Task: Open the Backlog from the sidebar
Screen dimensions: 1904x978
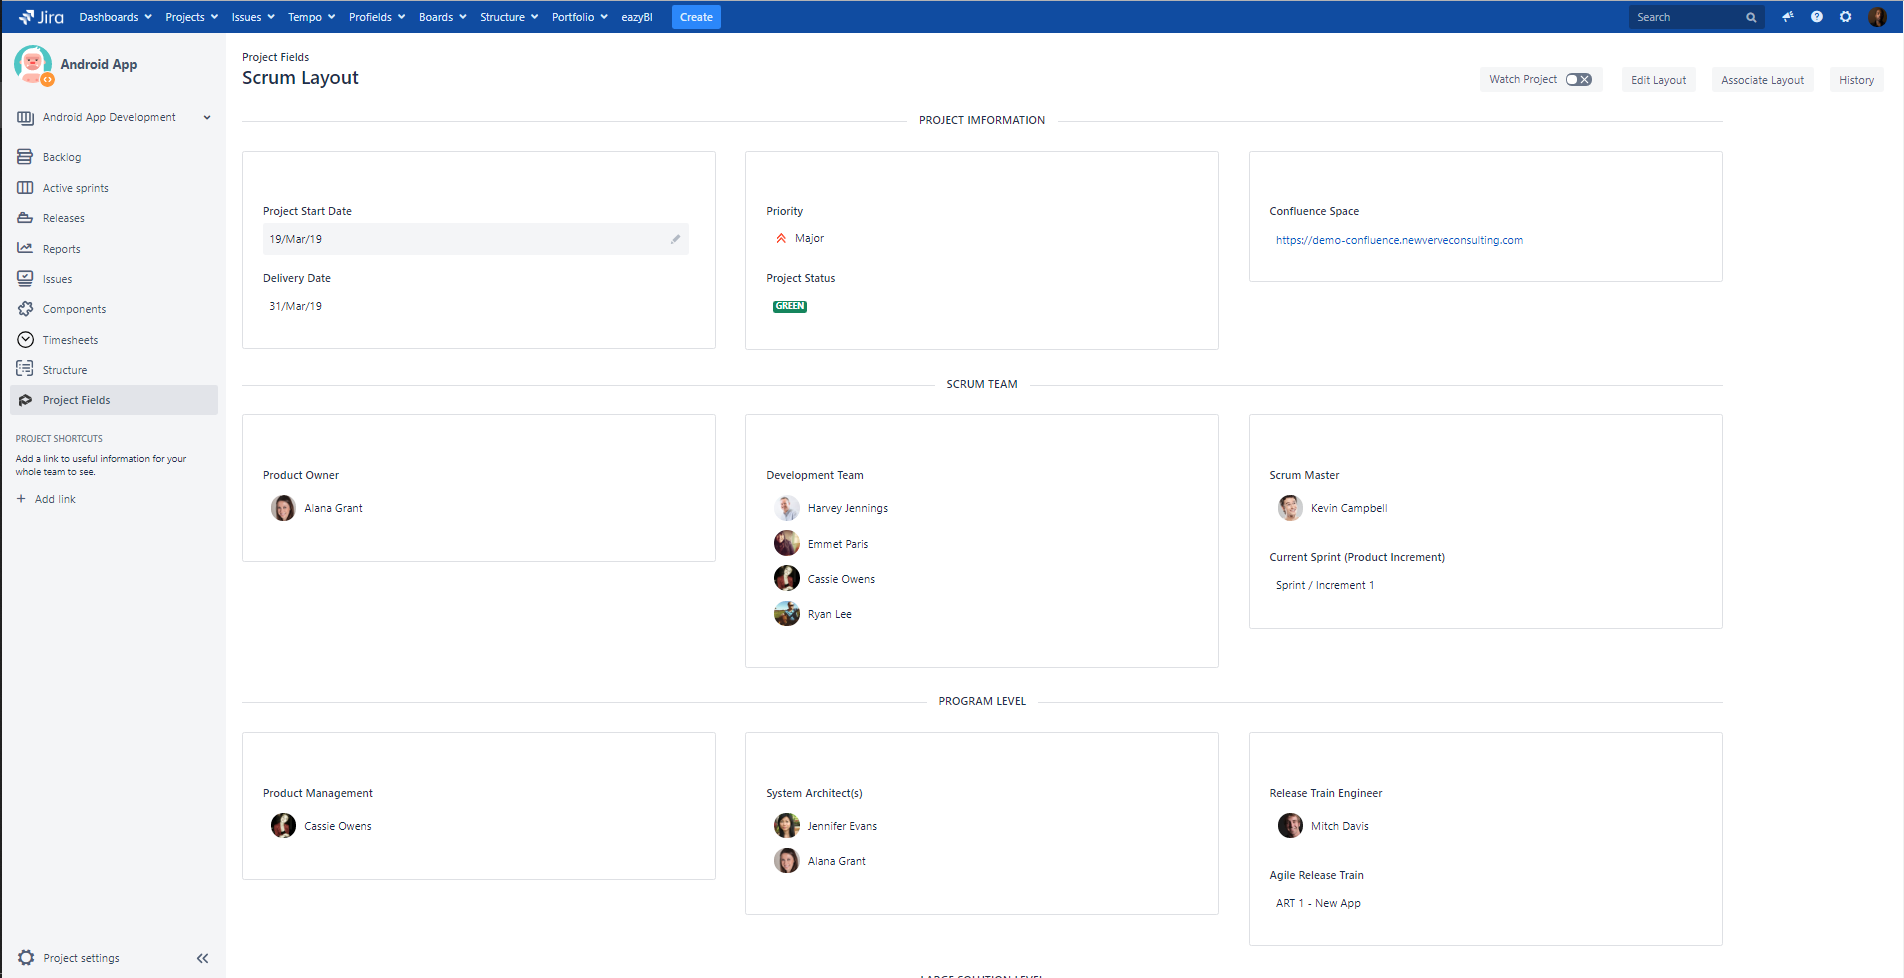Action: click(x=24, y=156)
